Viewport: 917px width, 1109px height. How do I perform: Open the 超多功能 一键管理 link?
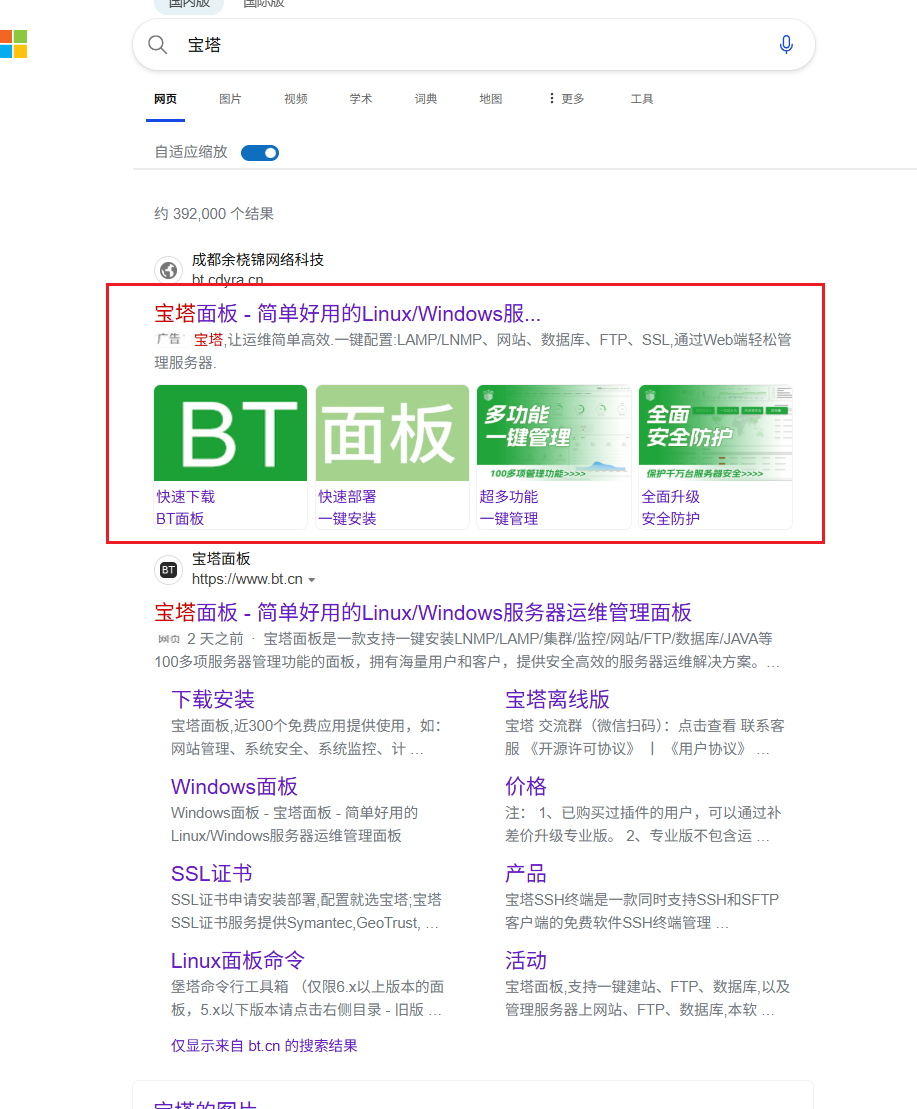(509, 508)
